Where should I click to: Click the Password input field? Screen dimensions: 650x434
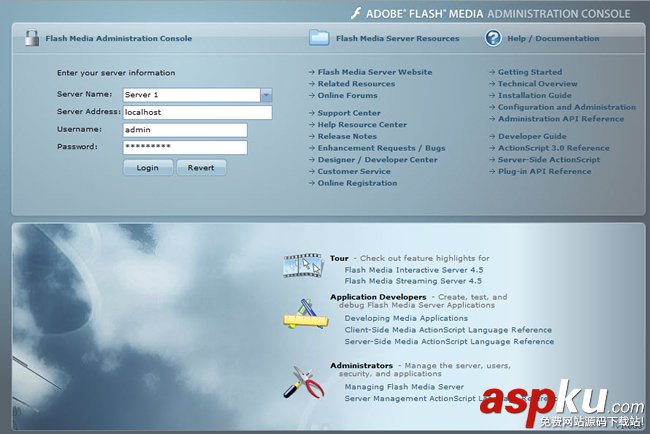[185, 147]
